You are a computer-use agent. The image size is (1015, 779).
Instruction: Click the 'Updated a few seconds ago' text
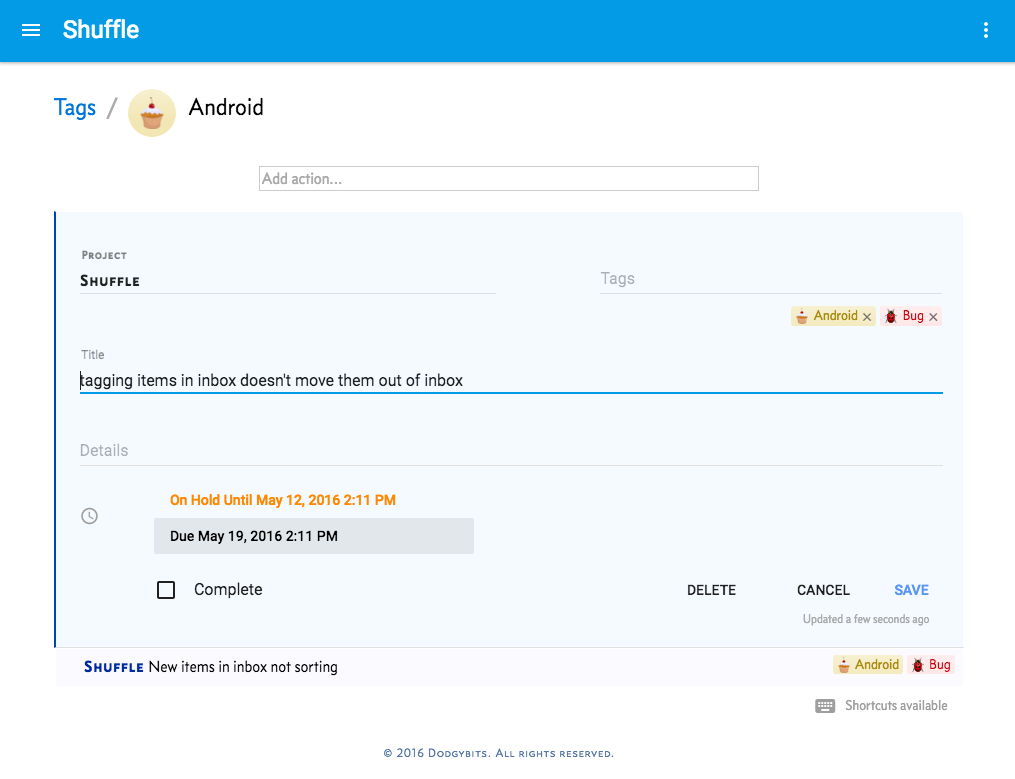pos(865,619)
